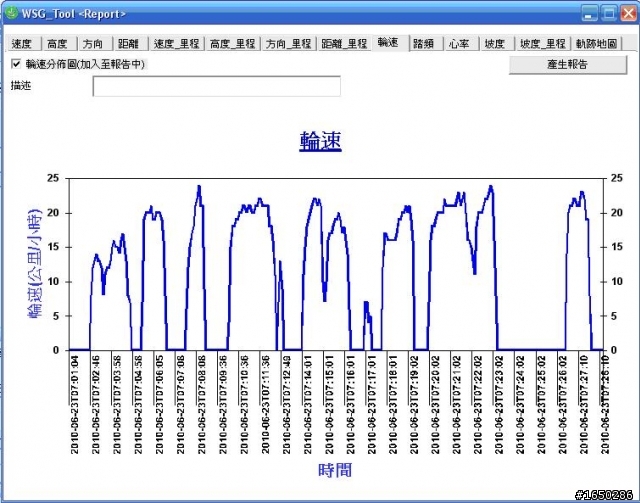Click the 2010-06-23T07:14:01 axis label

pyautogui.click(x=308, y=404)
